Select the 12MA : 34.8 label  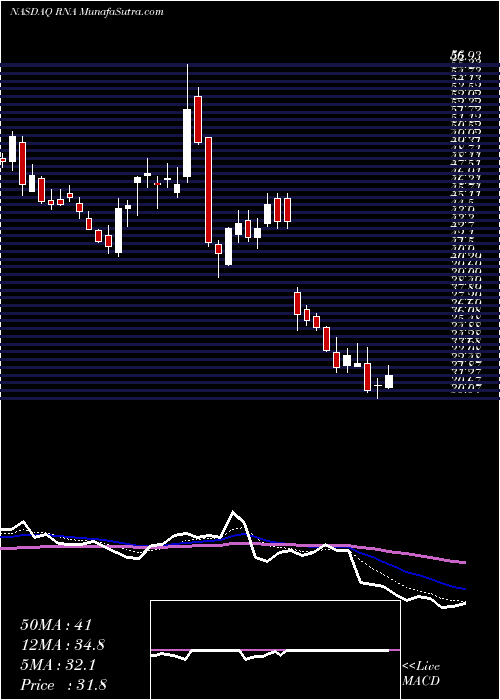pyautogui.click(x=63, y=645)
